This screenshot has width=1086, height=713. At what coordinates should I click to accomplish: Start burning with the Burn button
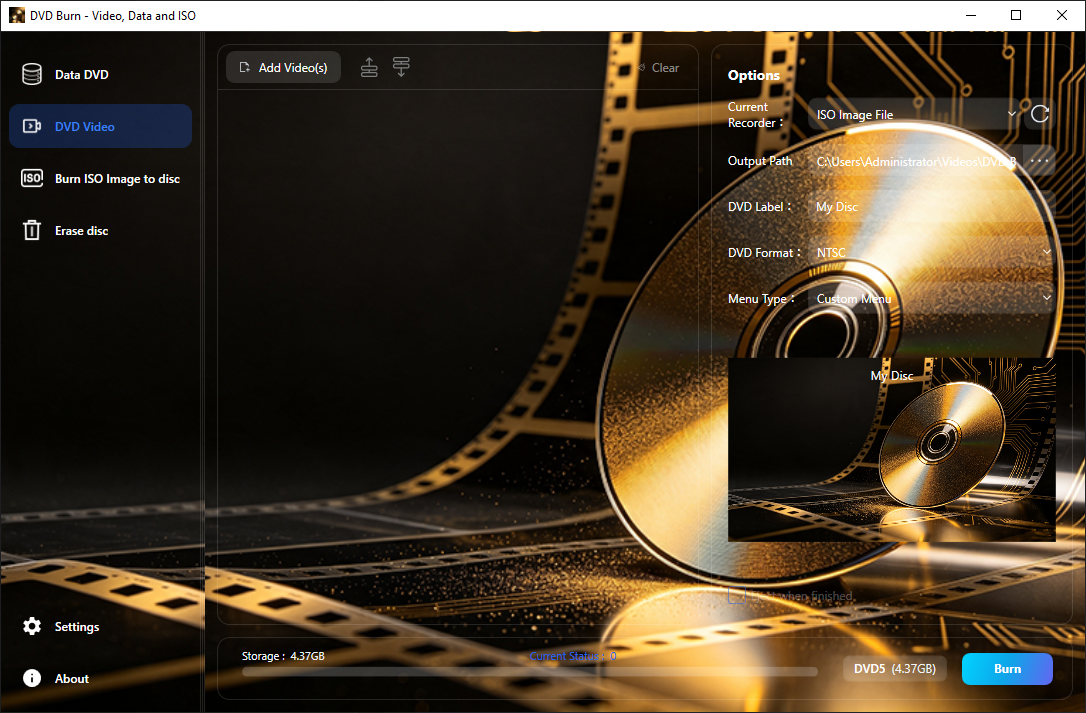coord(1007,669)
